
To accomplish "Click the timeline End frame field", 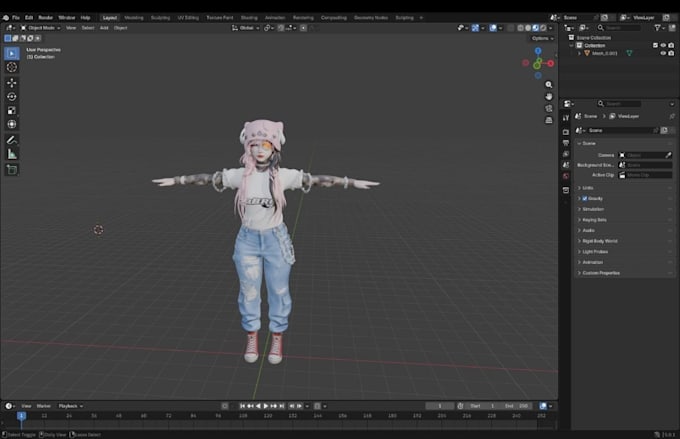I will coord(517,406).
